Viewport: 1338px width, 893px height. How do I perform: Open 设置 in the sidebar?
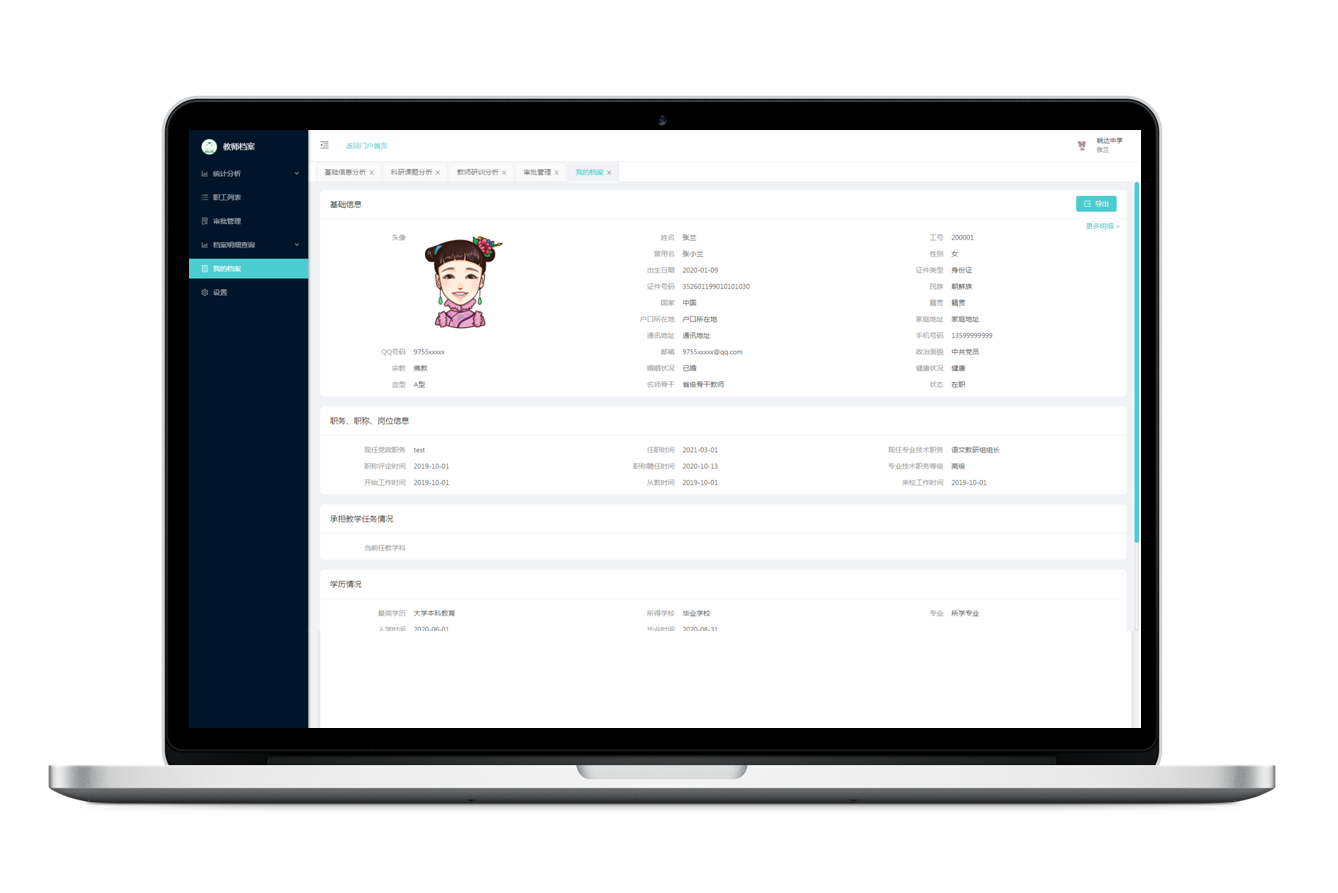tap(248, 293)
